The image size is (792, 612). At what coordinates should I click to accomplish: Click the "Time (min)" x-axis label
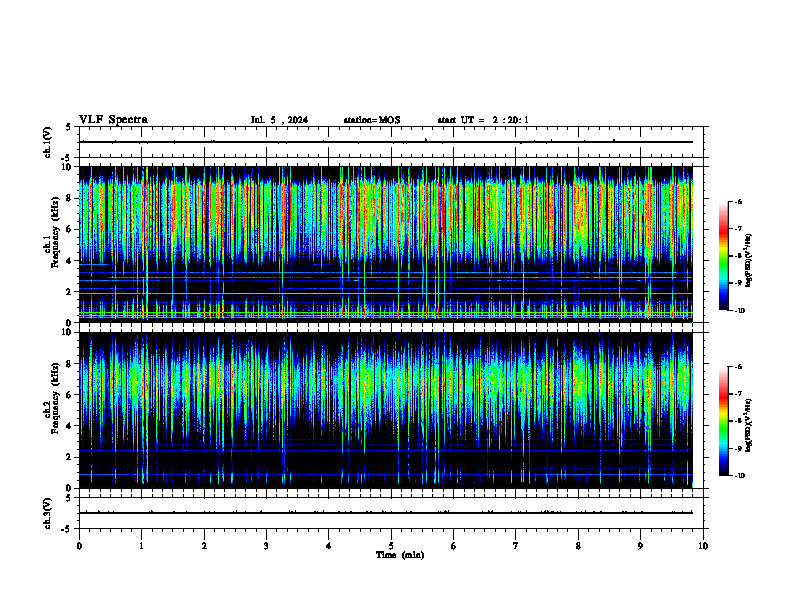(x=400, y=555)
